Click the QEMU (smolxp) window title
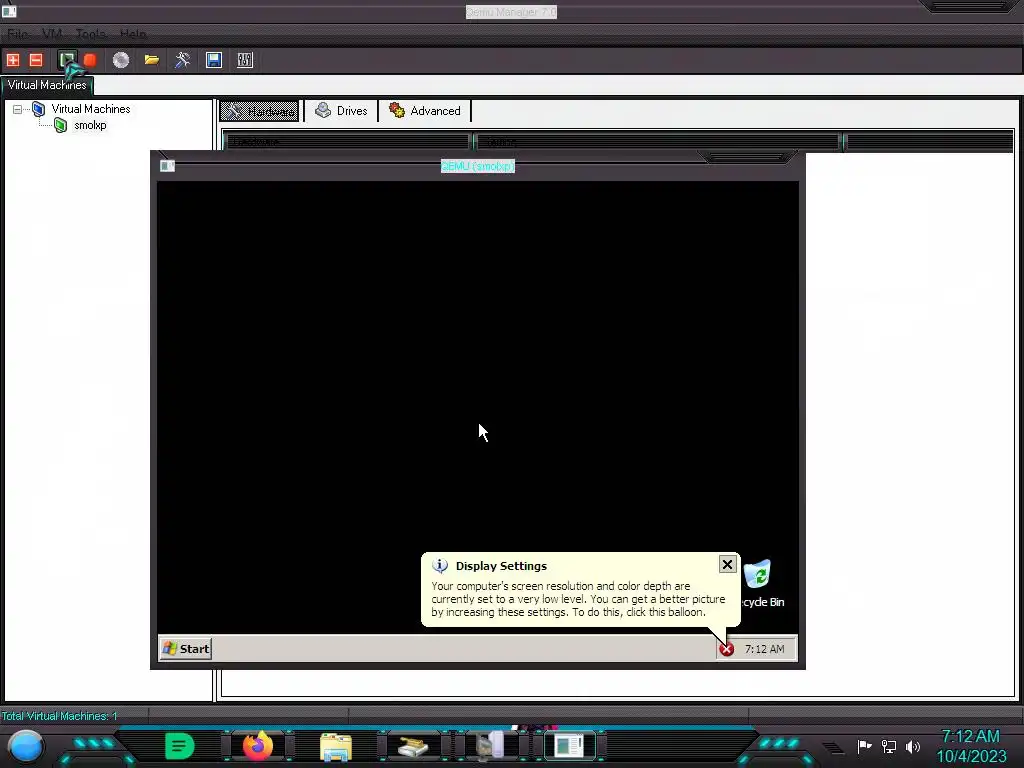The image size is (1024, 768). point(478,166)
